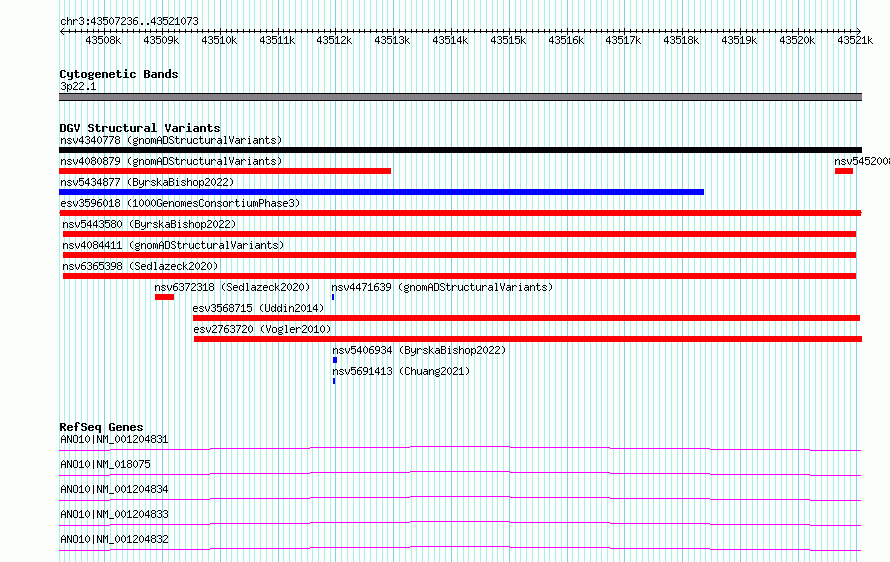The width and height of the screenshot is (890, 562).
Task: Click the 43521k ruler position
Action: [855, 40]
